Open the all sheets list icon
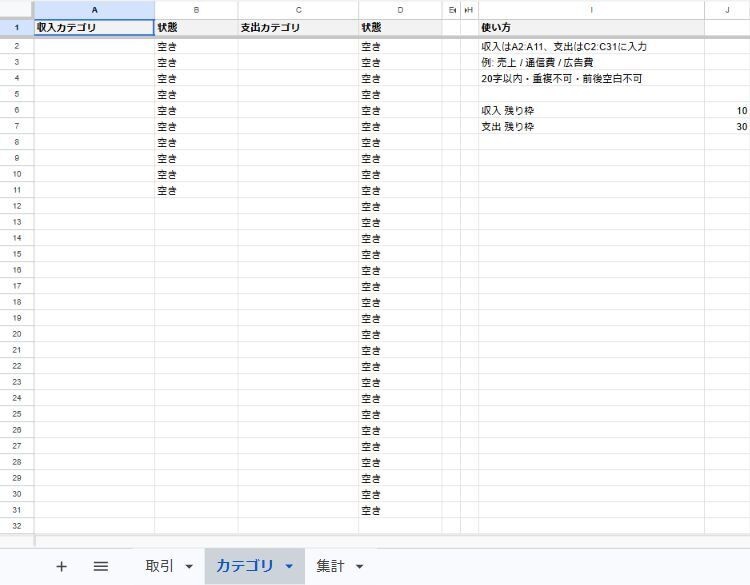This screenshot has width=750, height=585. click(100, 567)
